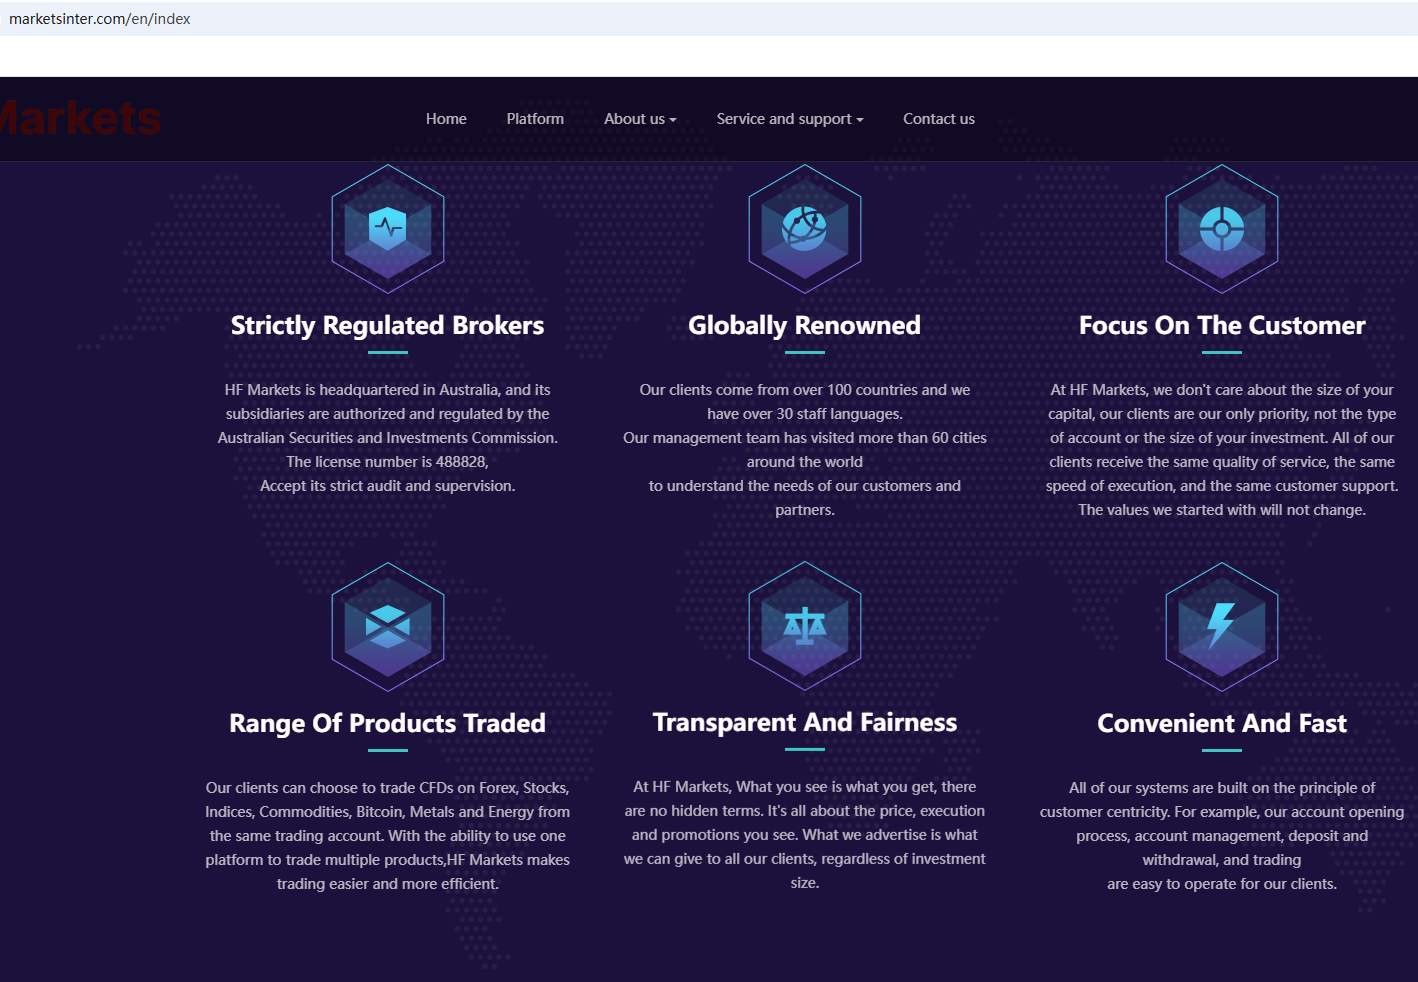Click the Strictly Regulated Brokers hexagon icon
This screenshot has width=1418, height=982.
[388, 229]
